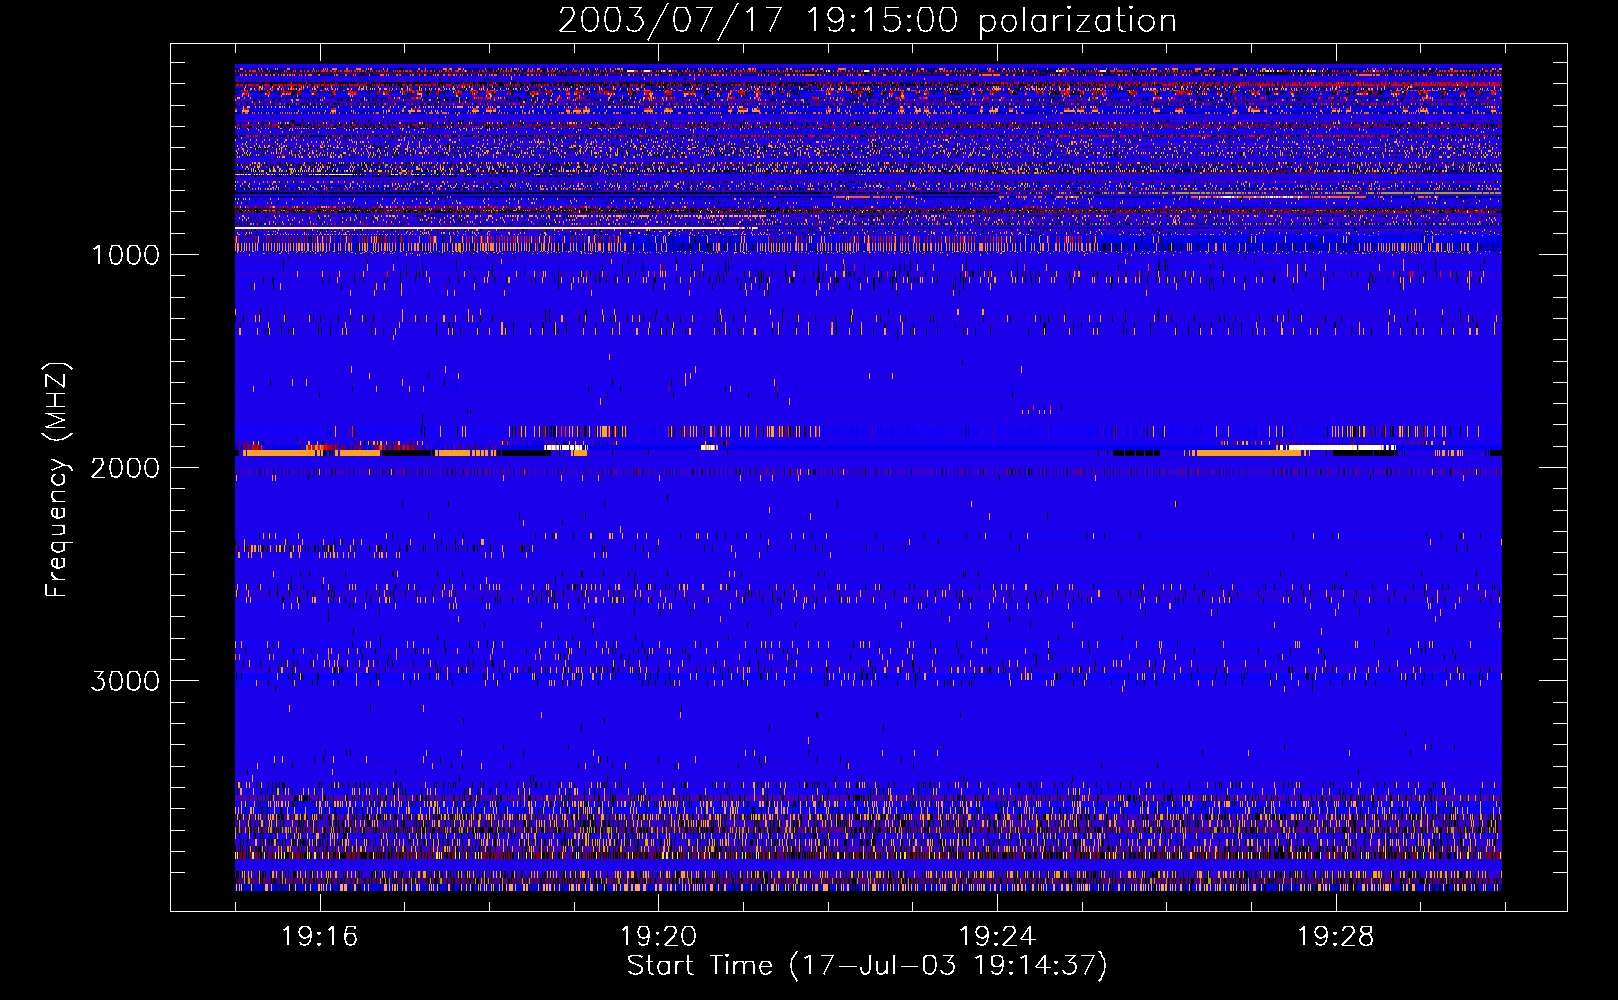This screenshot has width=1618, height=1000.
Task: Click the white segment near 2000 MHz around 19:28
Action: click(x=1342, y=447)
